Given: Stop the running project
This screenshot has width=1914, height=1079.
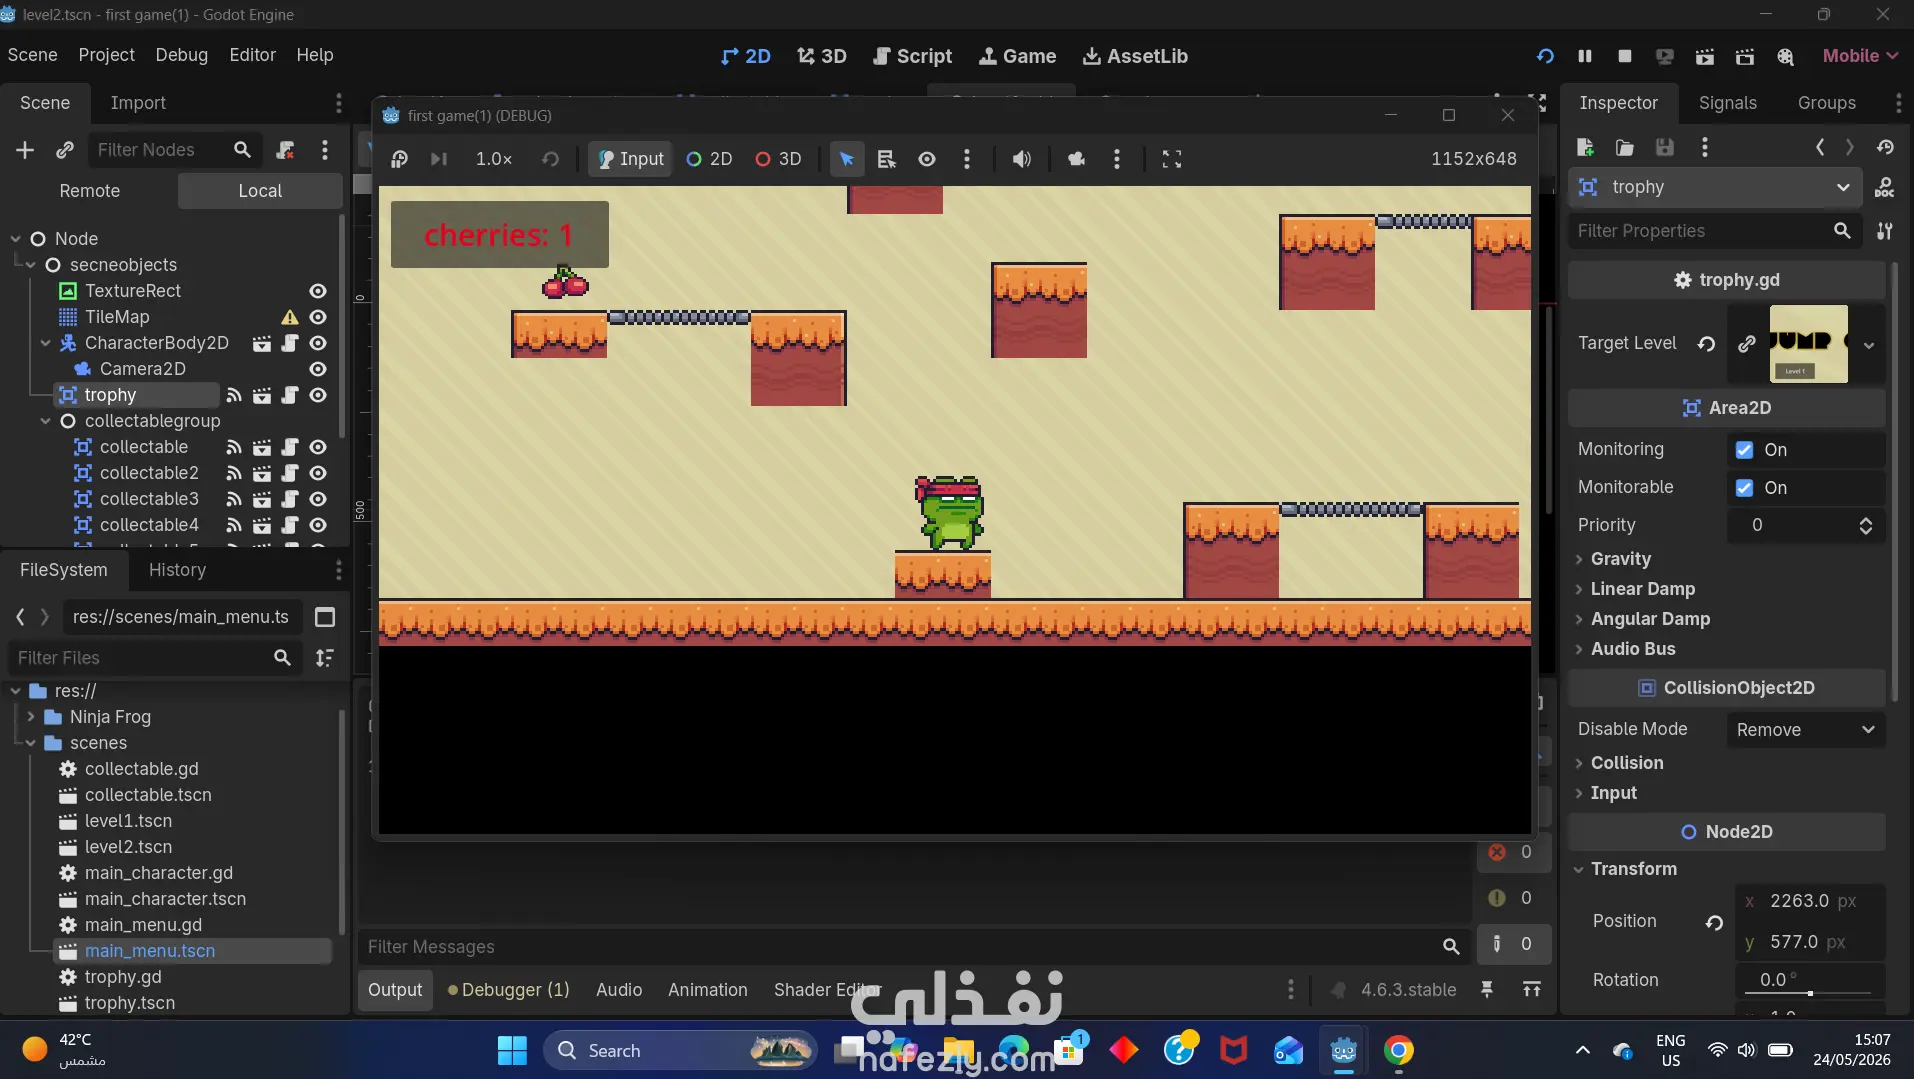Looking at the screenshot, I should click(x=1625, y=56).
